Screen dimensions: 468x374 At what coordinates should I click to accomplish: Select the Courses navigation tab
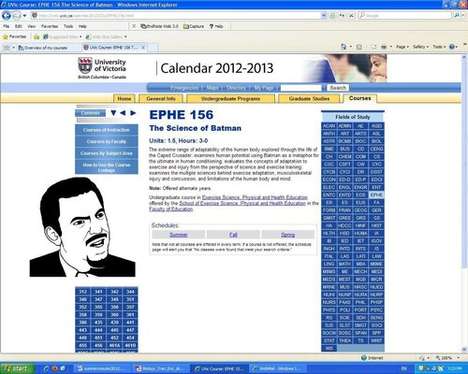[x=360, y=98]
